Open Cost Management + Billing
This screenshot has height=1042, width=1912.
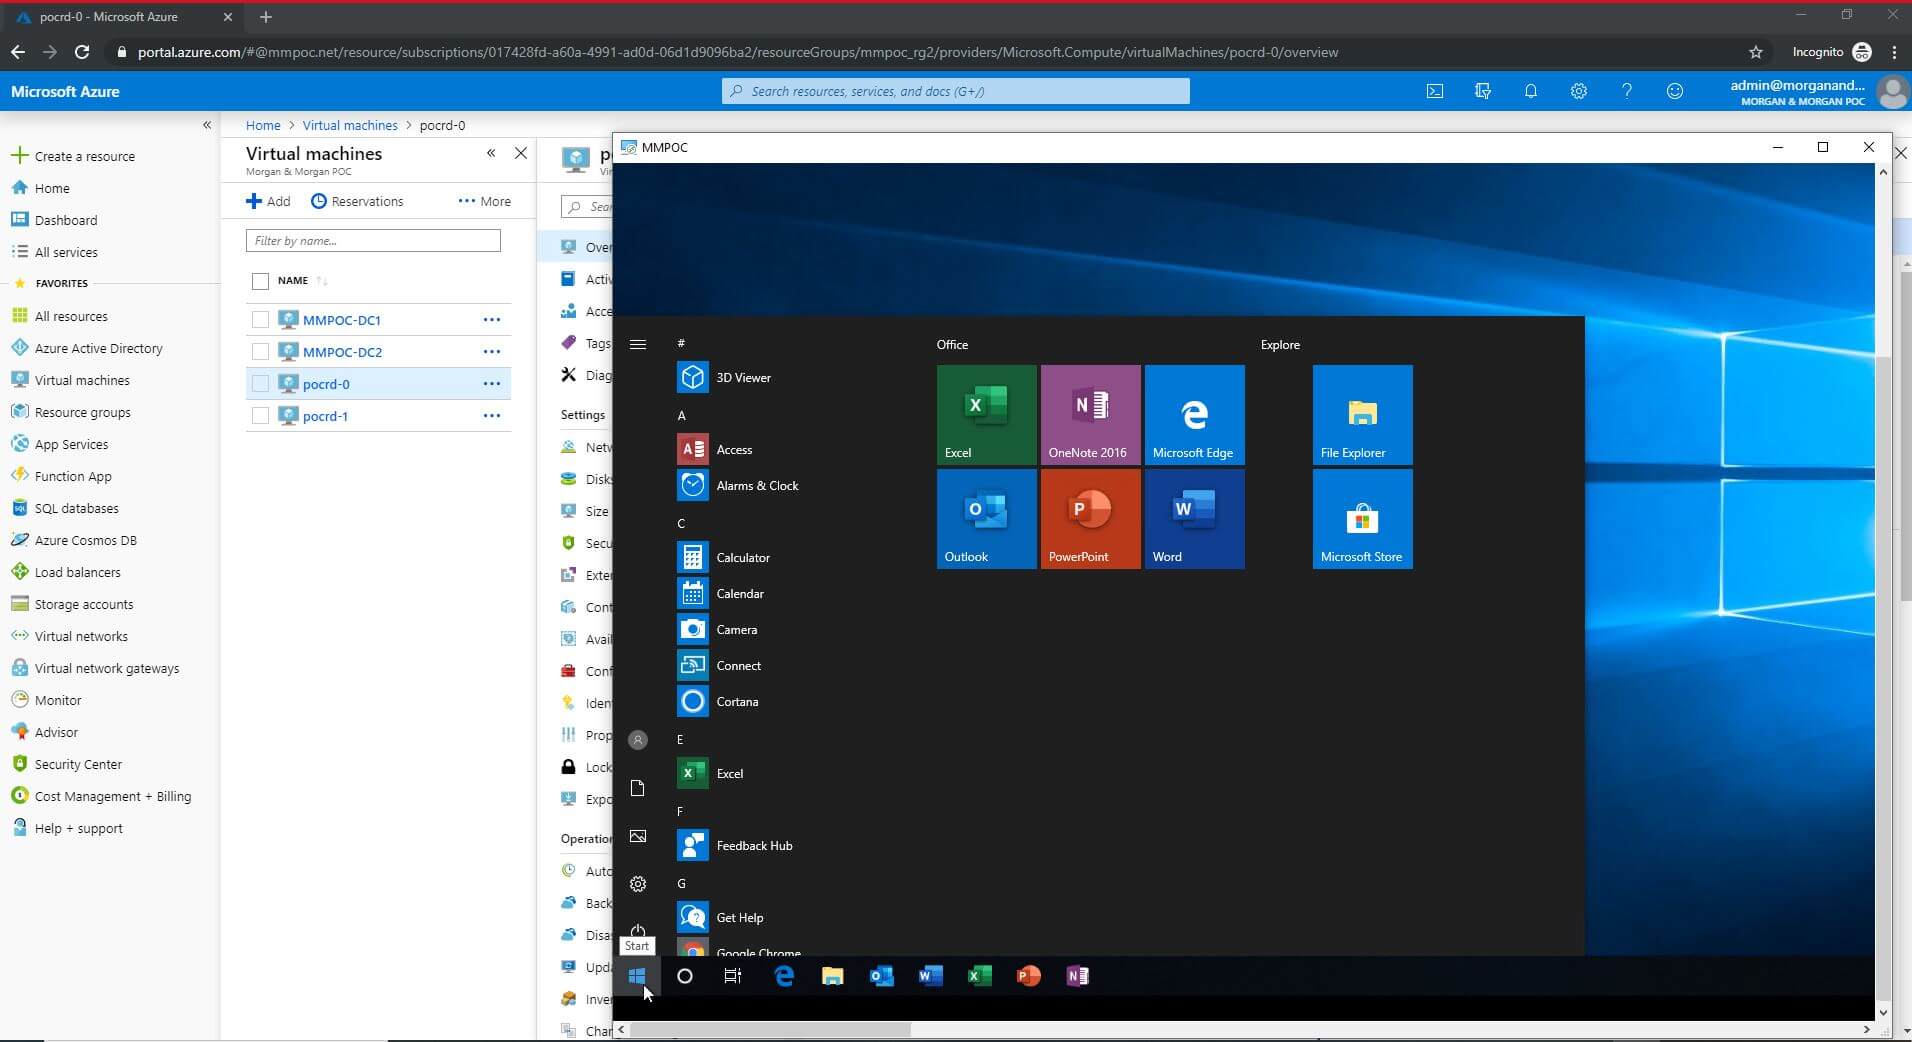[x=101, y=796]
